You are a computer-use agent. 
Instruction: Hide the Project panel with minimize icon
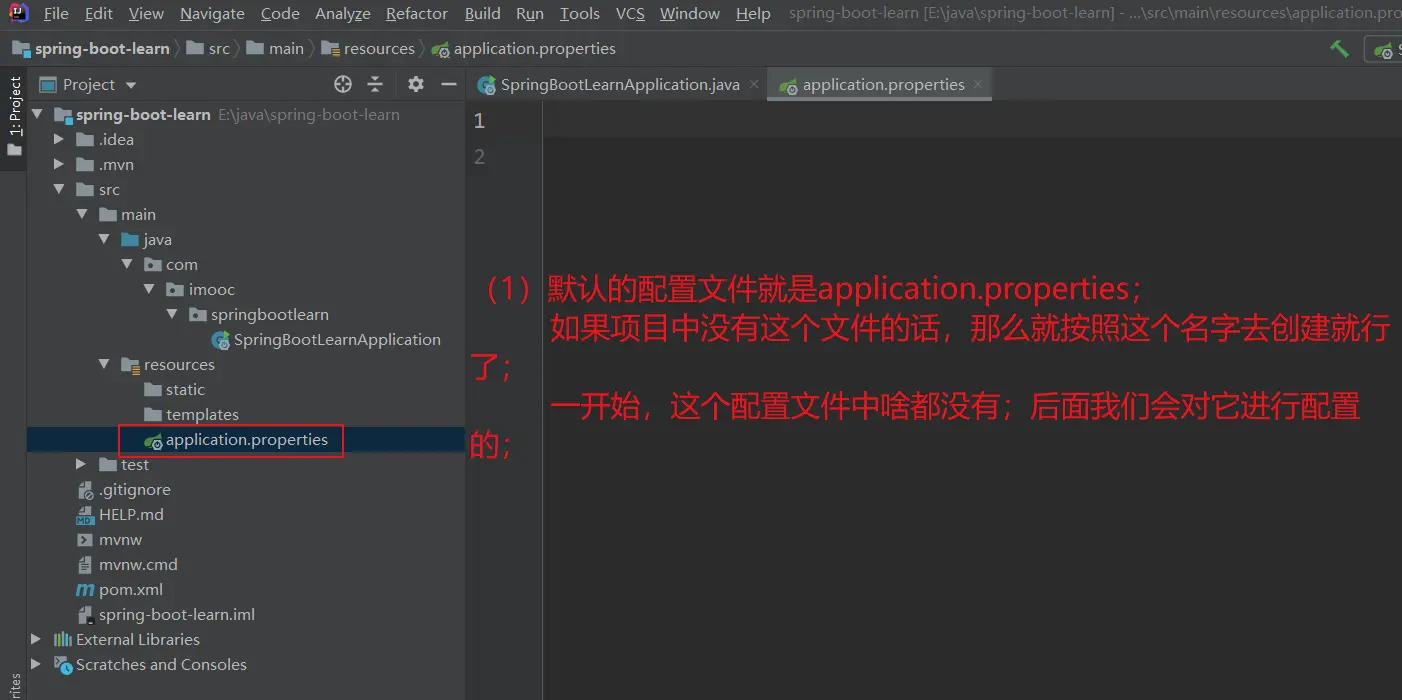[448, 84]
